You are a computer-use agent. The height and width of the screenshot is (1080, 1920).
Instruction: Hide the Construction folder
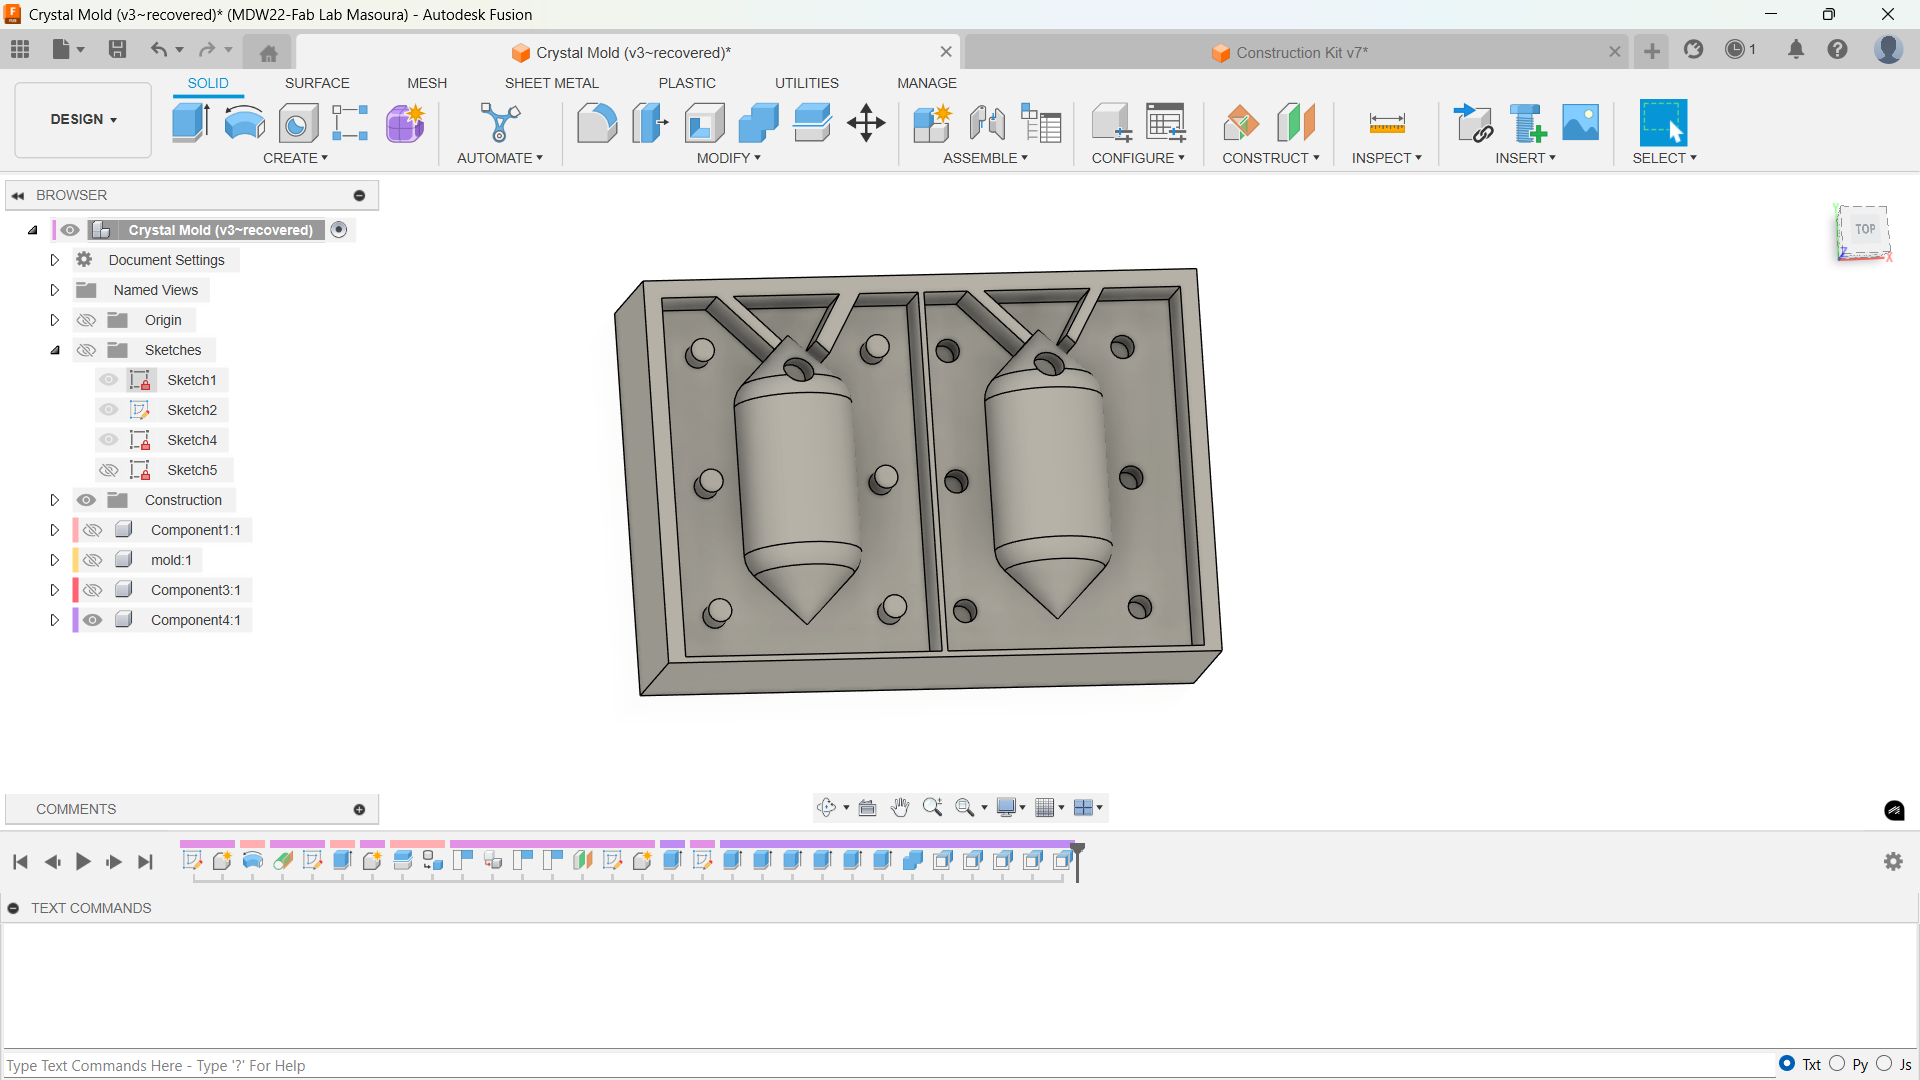pyautogui.click(x=87, y=500)
